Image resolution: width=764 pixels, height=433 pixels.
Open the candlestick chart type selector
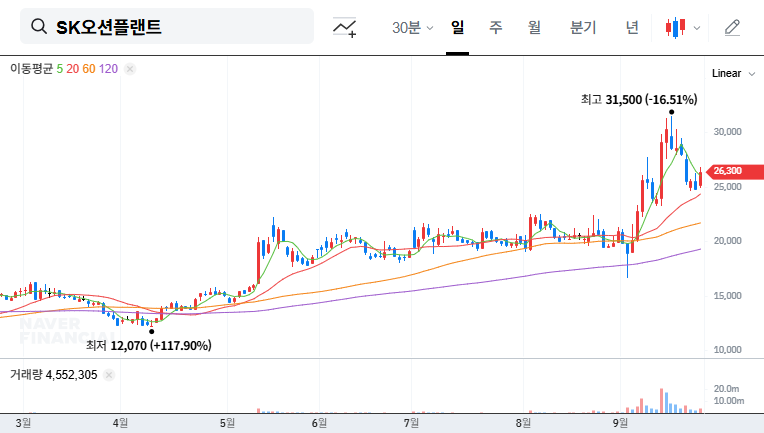675,28
